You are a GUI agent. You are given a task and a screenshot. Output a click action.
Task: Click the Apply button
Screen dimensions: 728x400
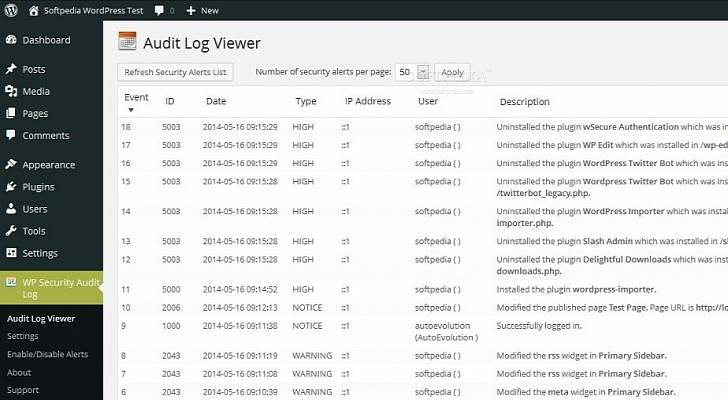pos(452,72)
